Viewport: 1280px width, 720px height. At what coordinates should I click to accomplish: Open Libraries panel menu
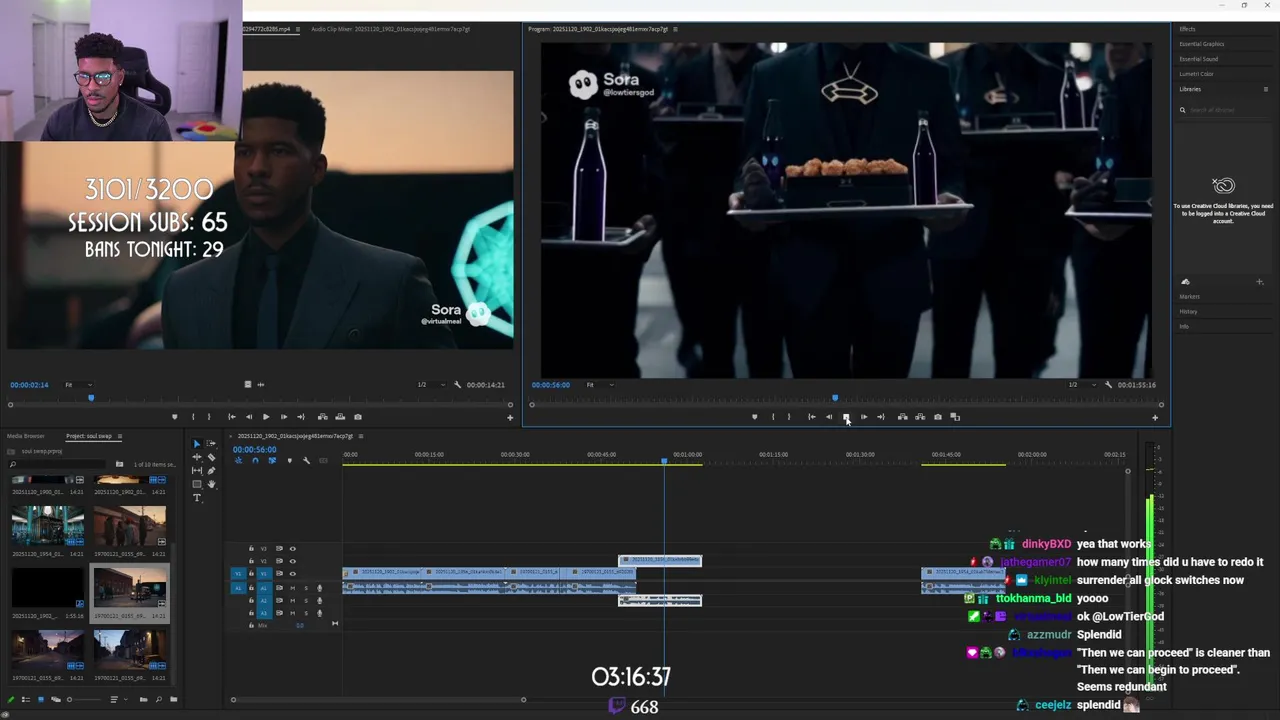(x=1266, y=89)
